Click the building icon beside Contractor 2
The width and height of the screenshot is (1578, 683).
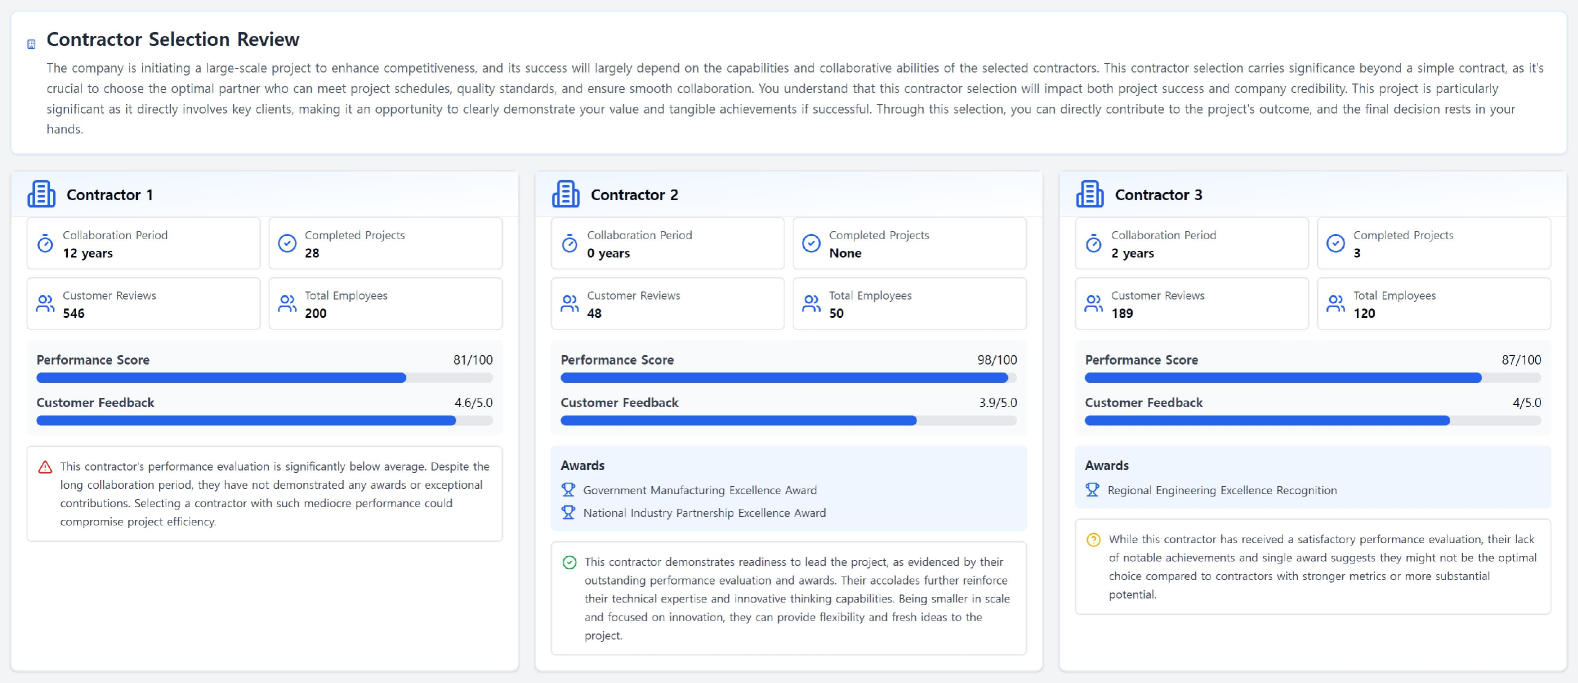[x=566, y=194]
